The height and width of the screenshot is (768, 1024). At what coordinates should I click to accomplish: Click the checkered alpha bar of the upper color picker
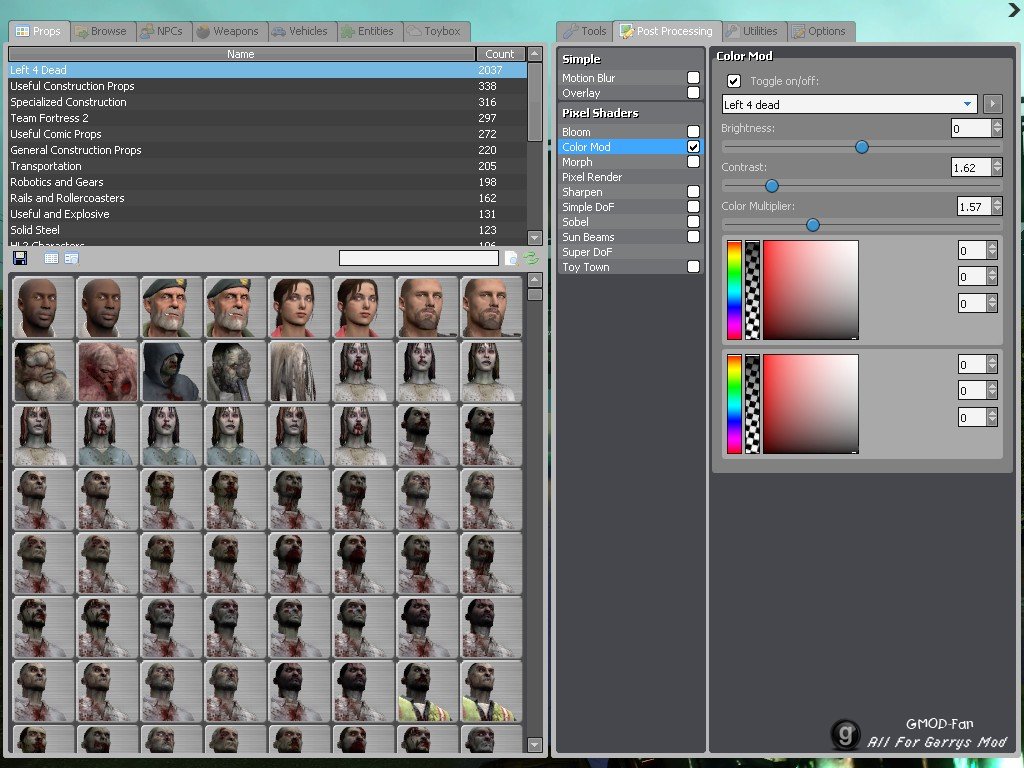(752, 290)
